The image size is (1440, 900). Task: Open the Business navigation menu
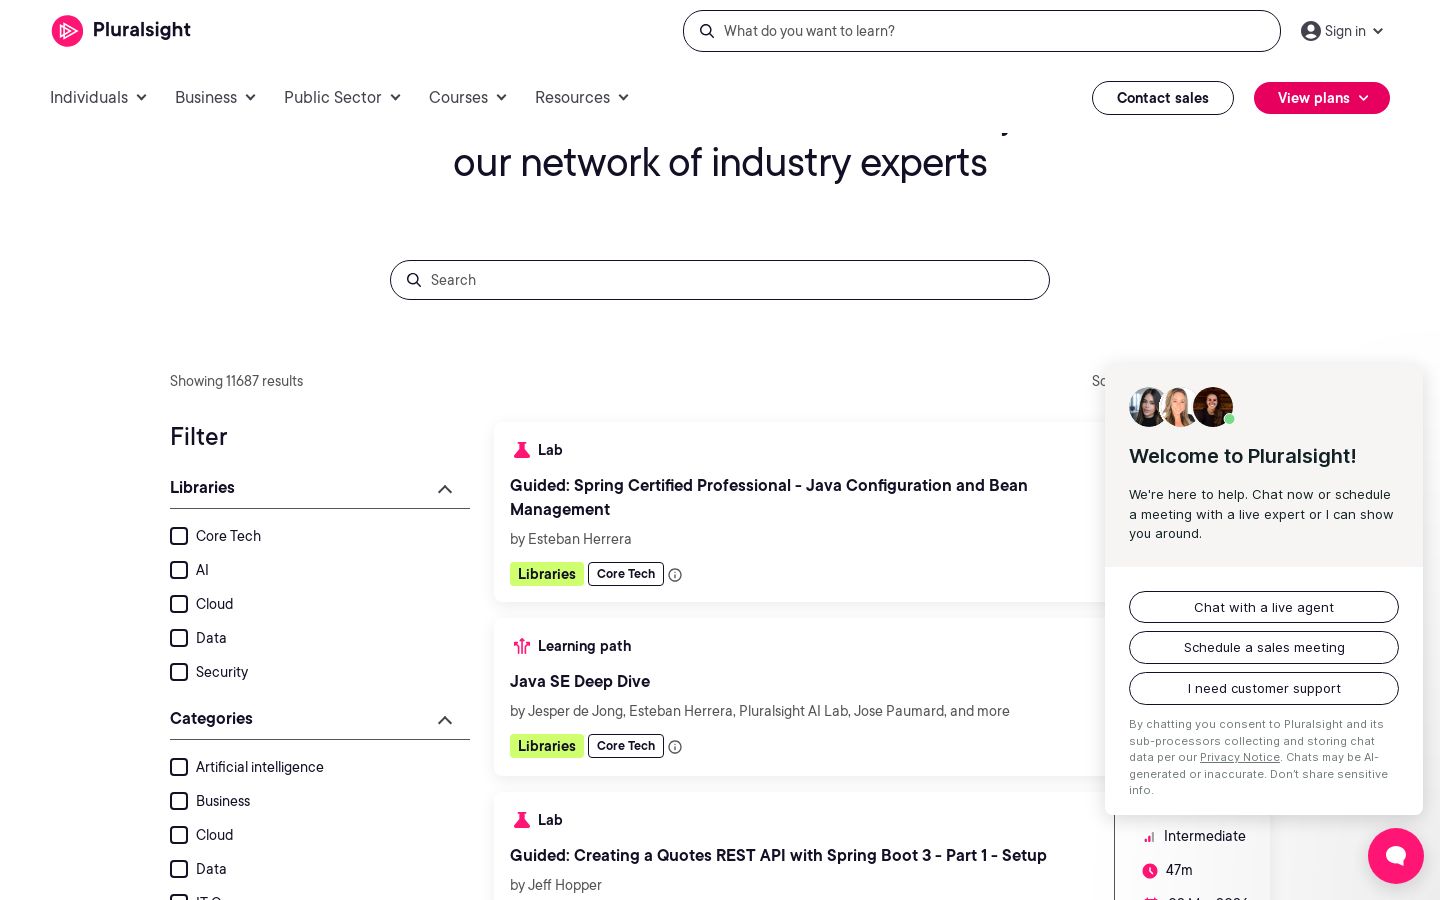(216, 97)
